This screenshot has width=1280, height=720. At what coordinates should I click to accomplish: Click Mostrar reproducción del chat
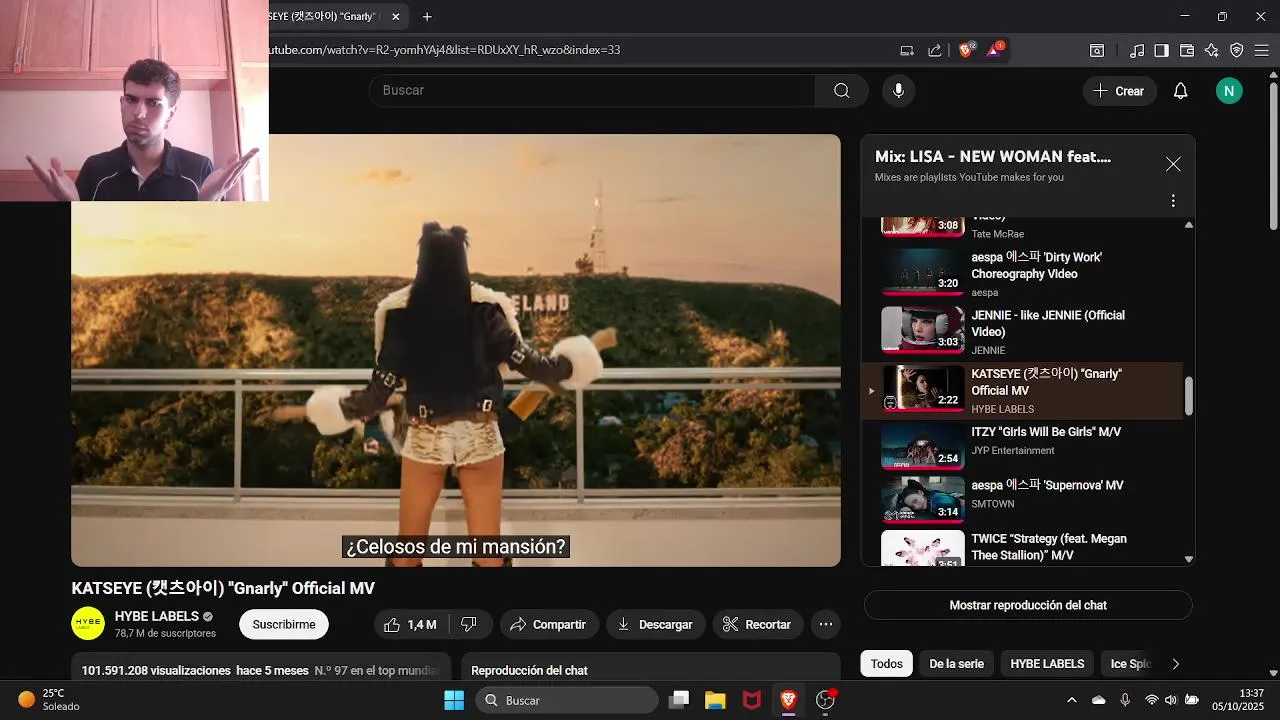(1028, 605)
